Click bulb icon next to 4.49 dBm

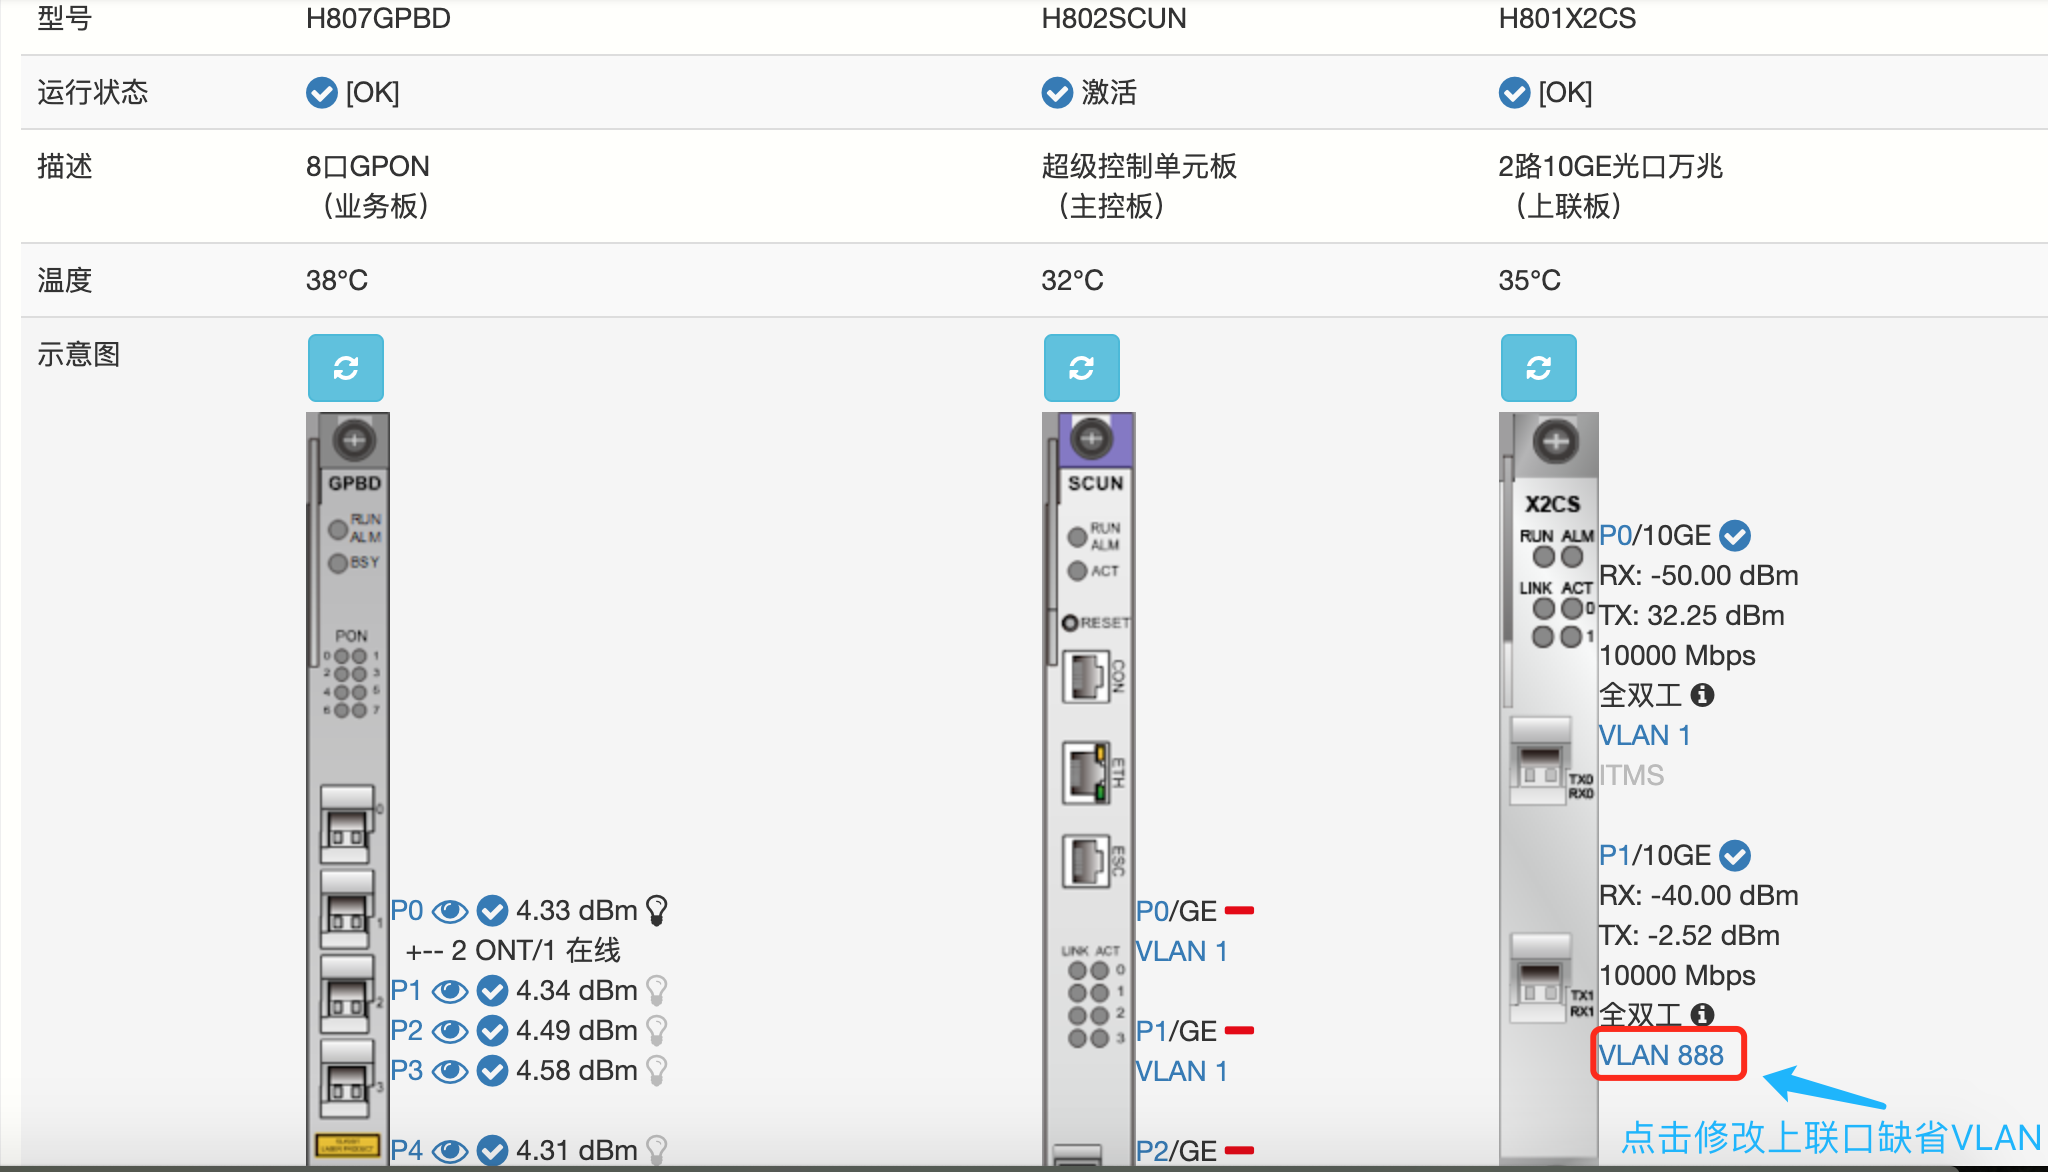tap(657, 1030)
